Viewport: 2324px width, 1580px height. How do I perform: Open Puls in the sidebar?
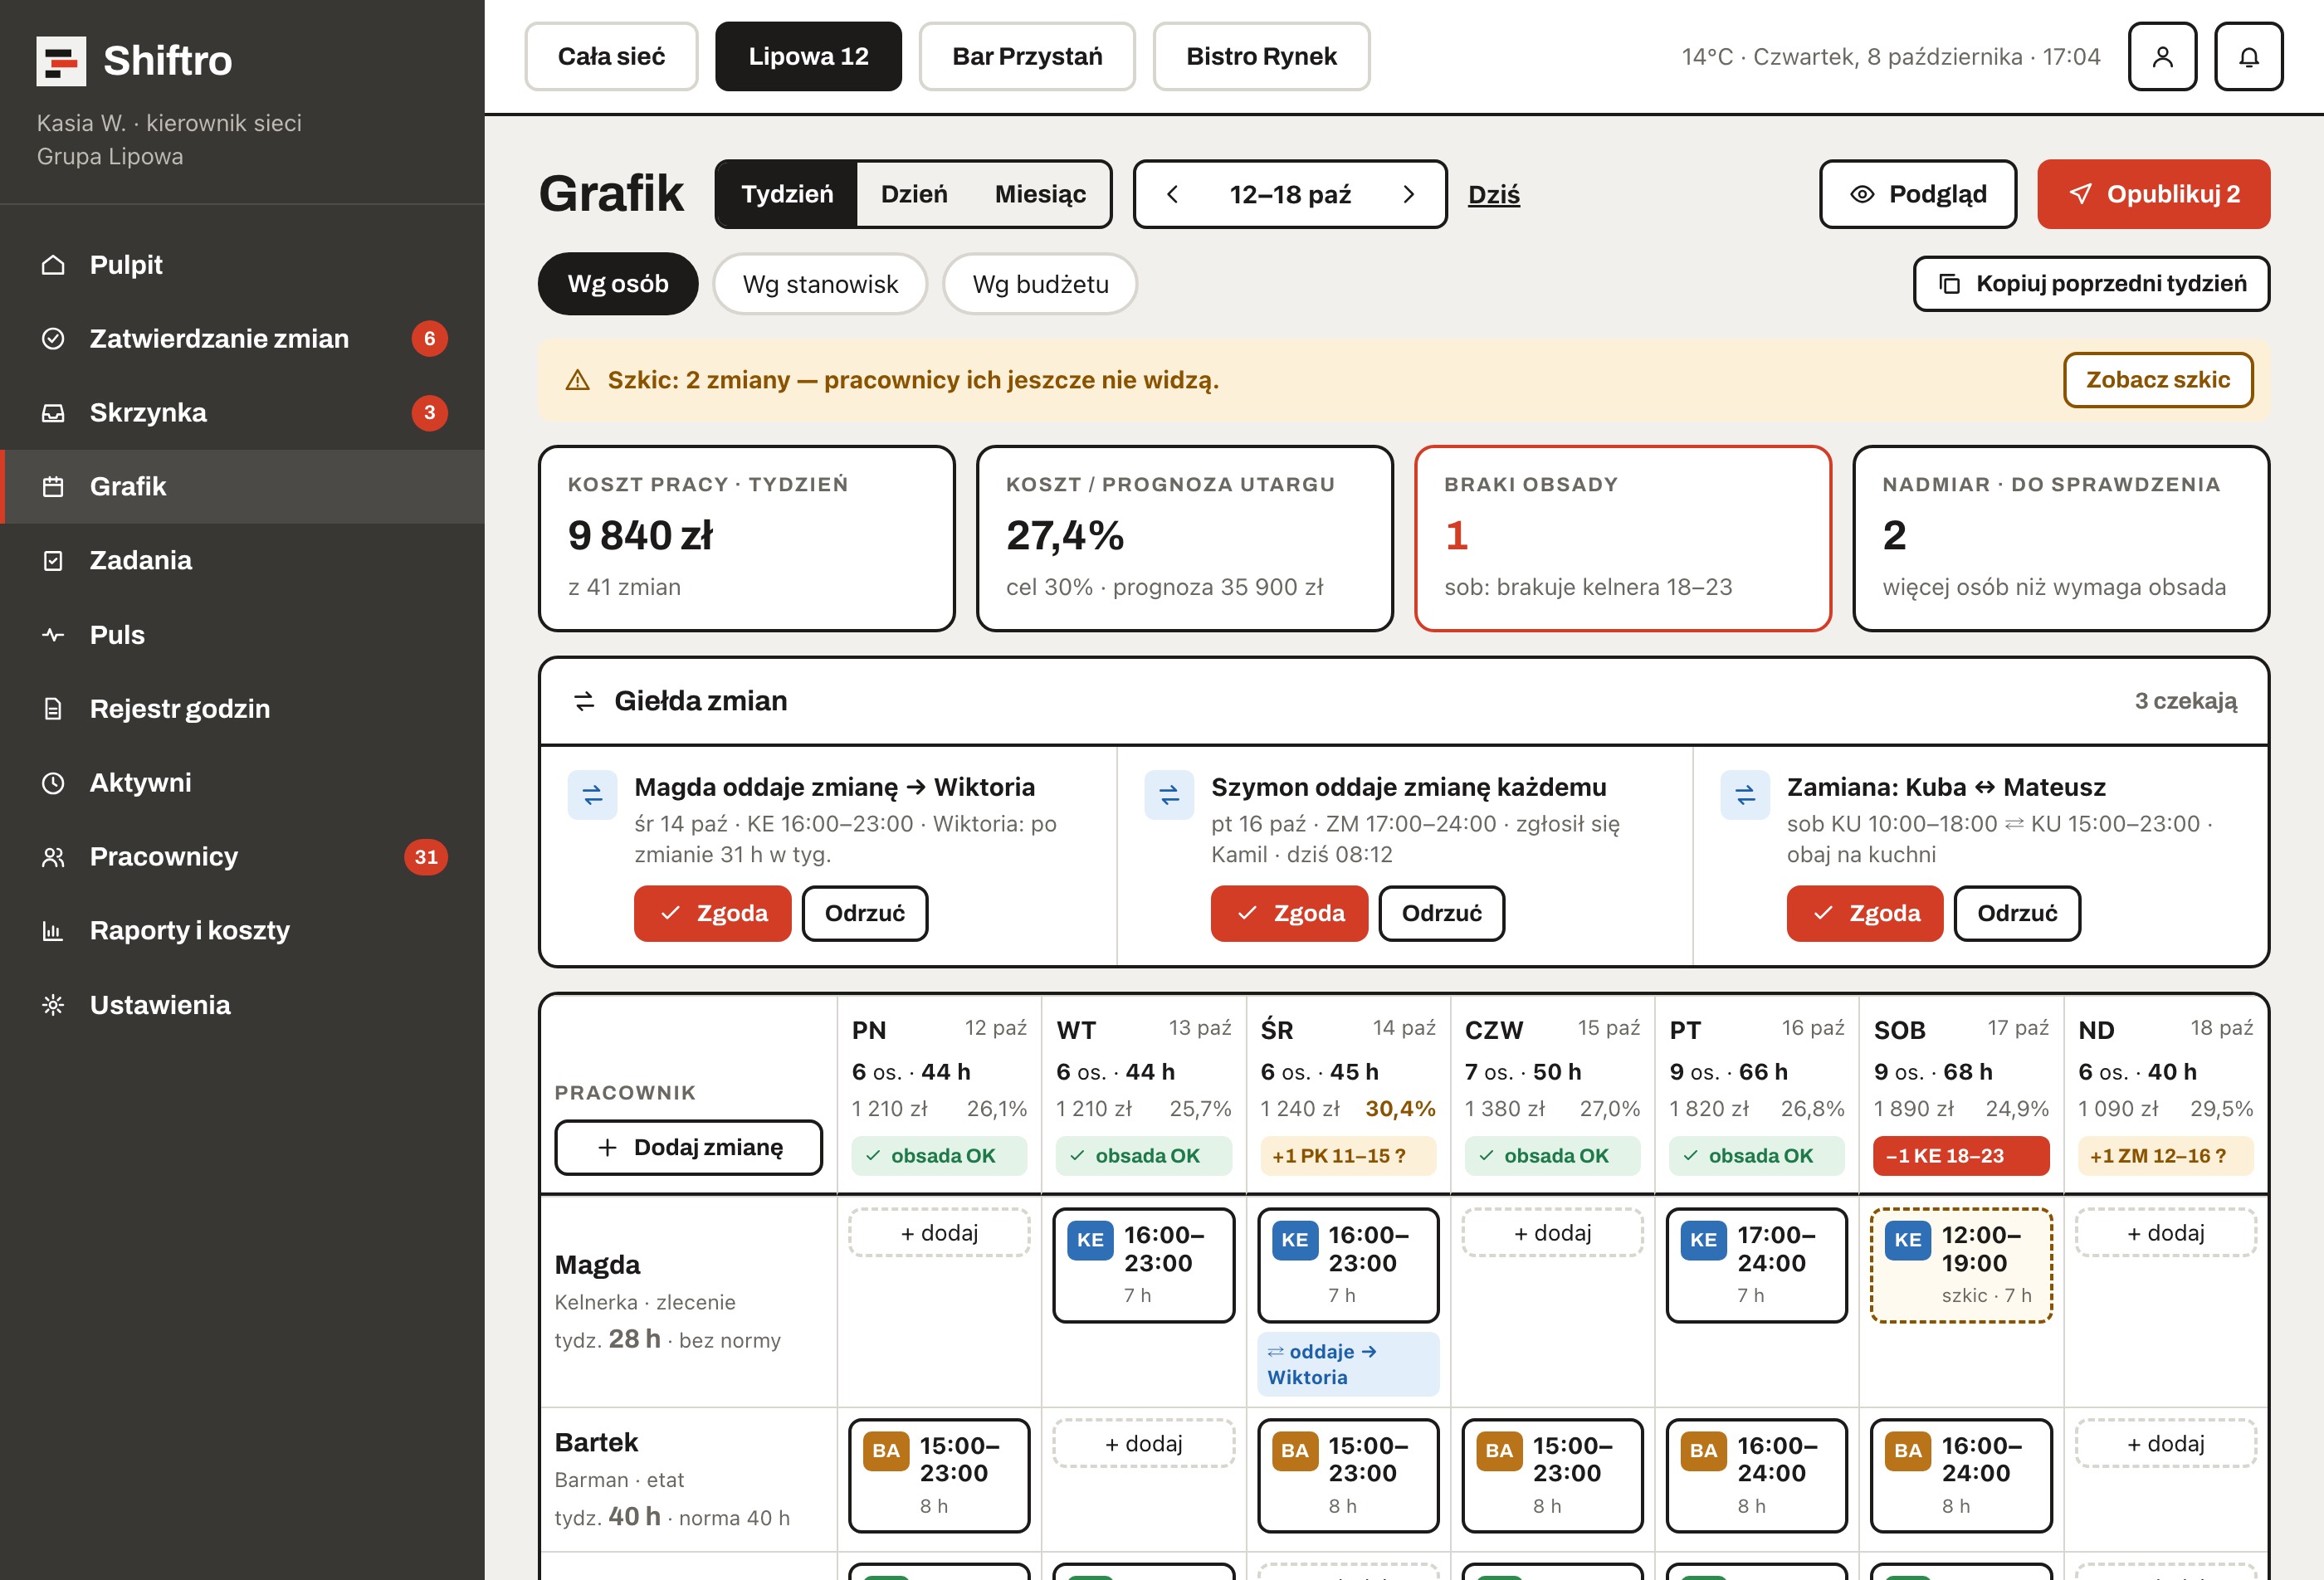pos(242,635)
